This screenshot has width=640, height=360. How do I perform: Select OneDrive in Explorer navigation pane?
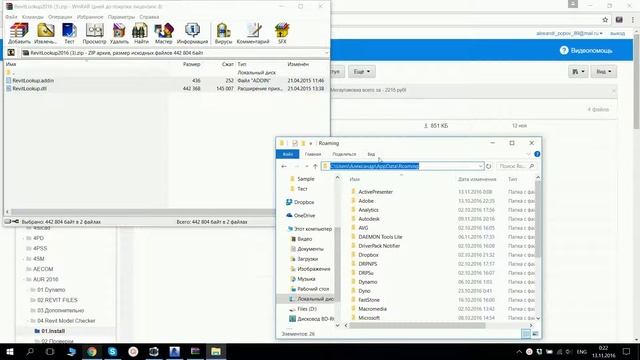pos(300,215)
